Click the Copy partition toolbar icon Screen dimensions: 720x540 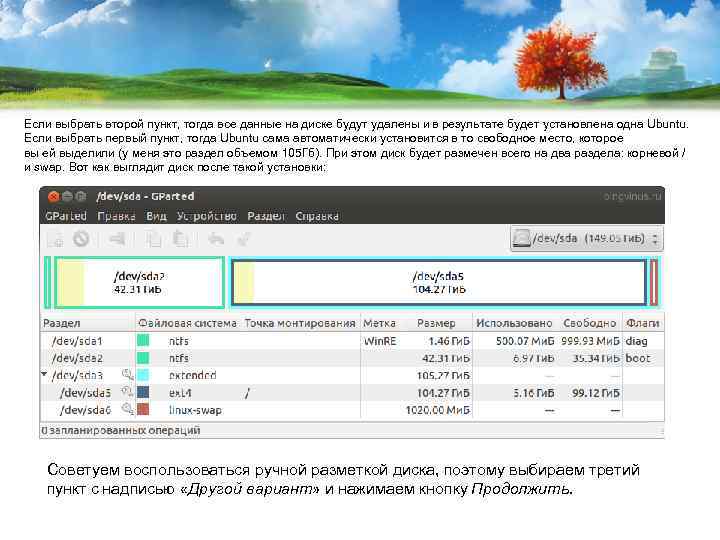tap(153, 239)
